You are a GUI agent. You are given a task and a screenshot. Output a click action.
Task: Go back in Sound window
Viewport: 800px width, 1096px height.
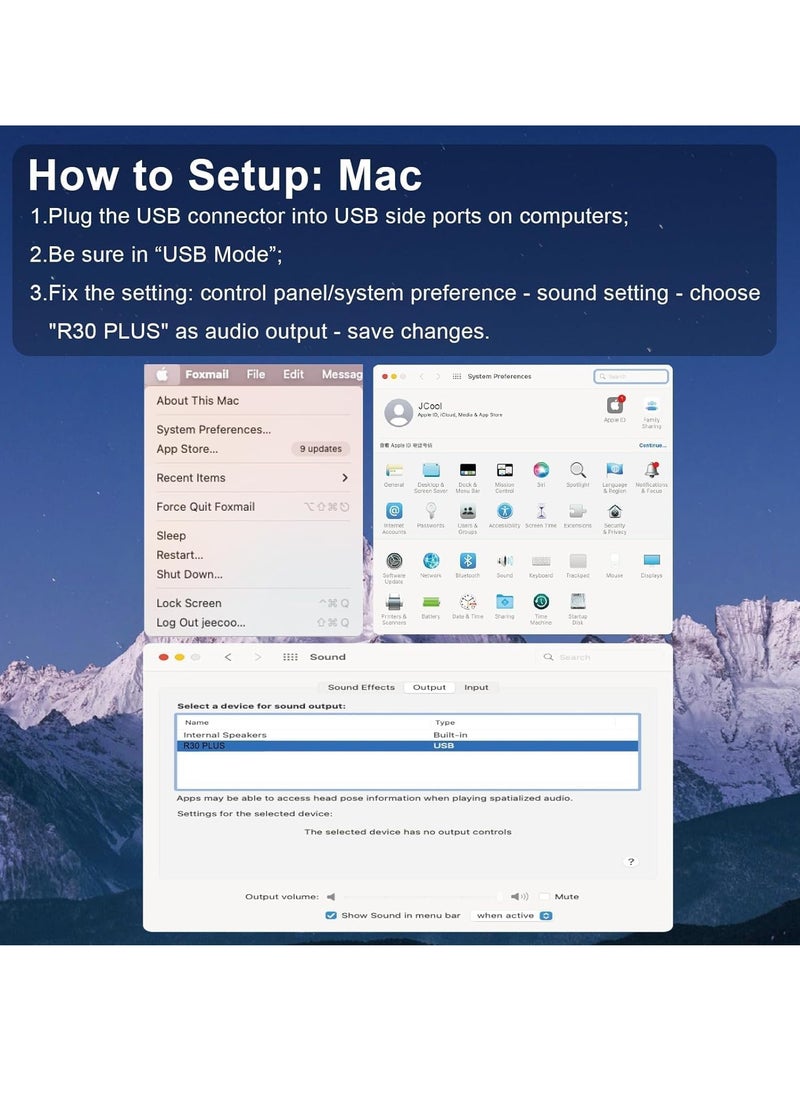228,657
